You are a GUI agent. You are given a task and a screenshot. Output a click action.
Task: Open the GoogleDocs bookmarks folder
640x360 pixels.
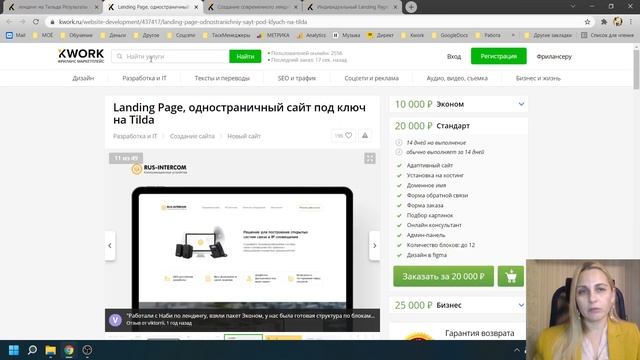click(x=449, y=36)
